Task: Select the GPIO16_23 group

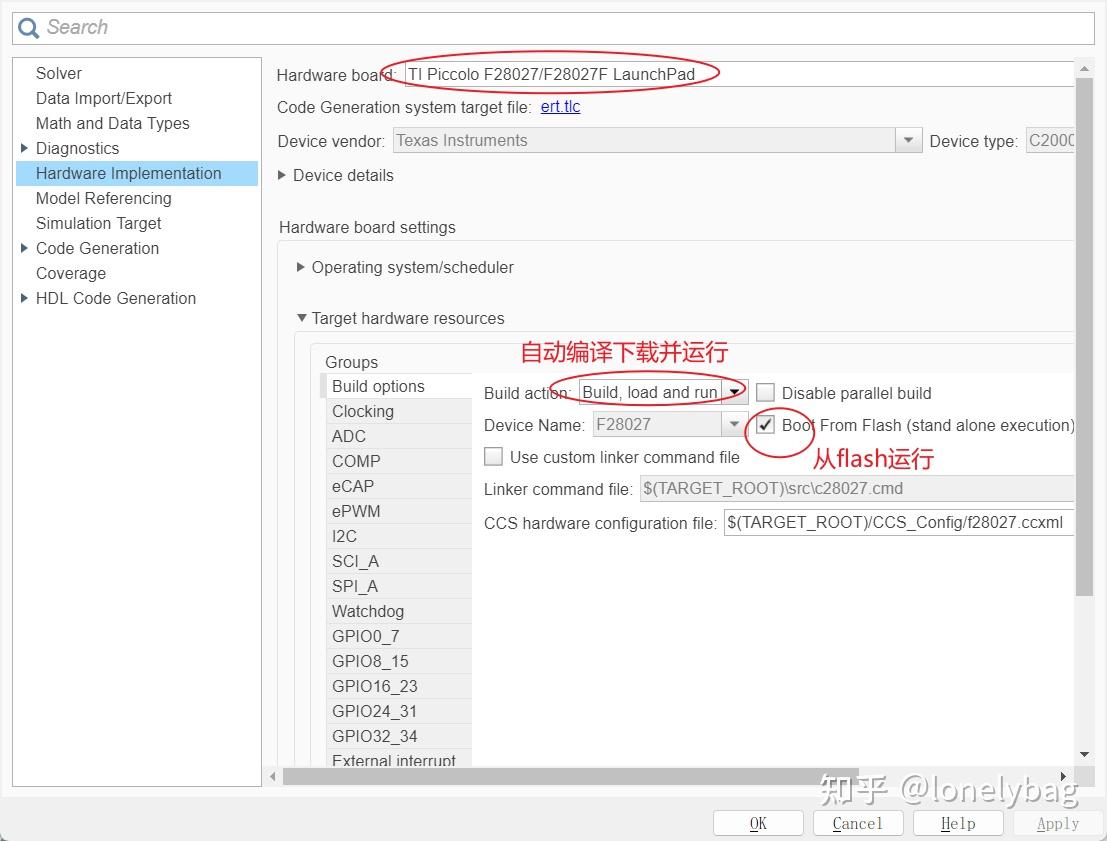Action: pyautogui.click(x=398, y=686)
